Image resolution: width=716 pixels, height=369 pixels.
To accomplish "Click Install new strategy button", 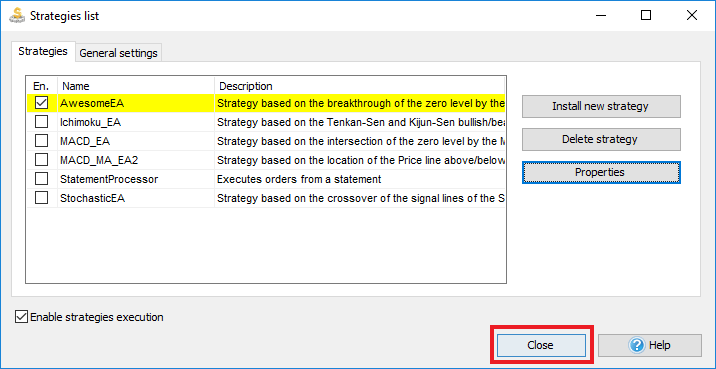I will point(601,106).
